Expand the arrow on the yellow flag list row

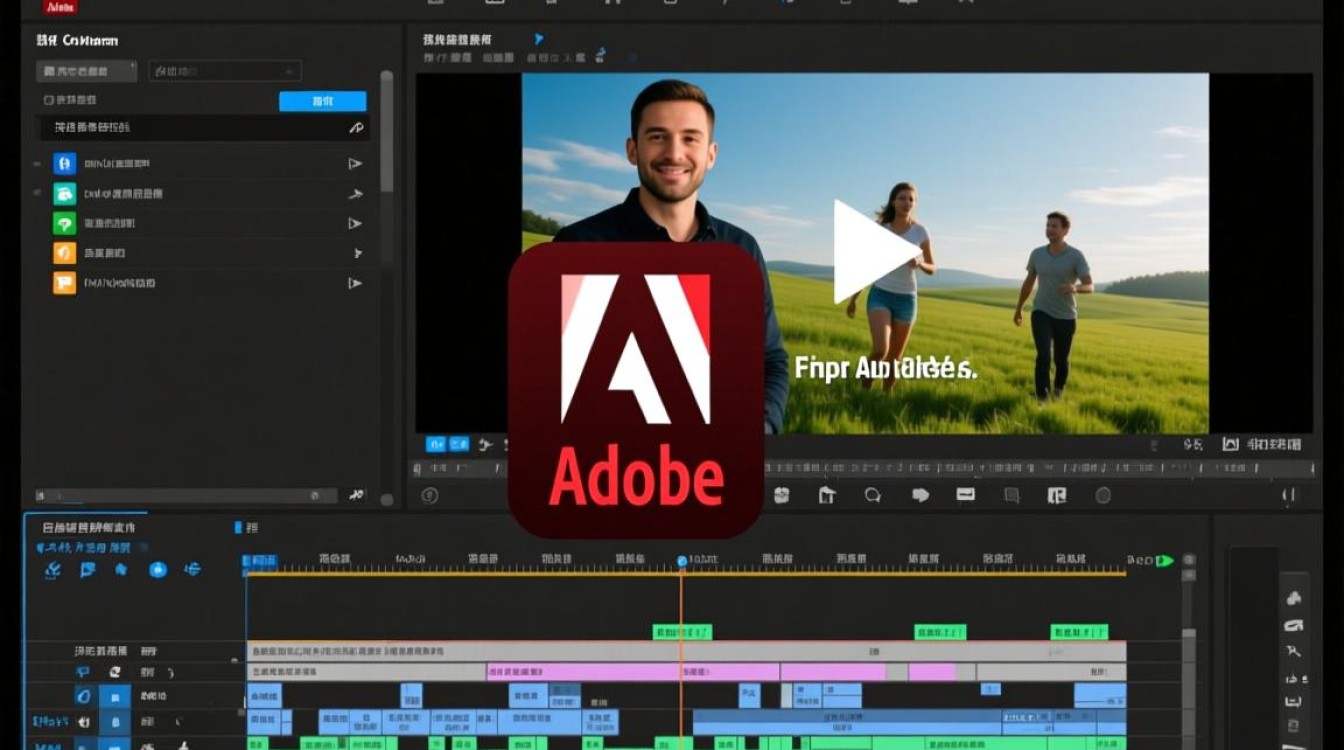pyautogui.click(x=354, y=283)
